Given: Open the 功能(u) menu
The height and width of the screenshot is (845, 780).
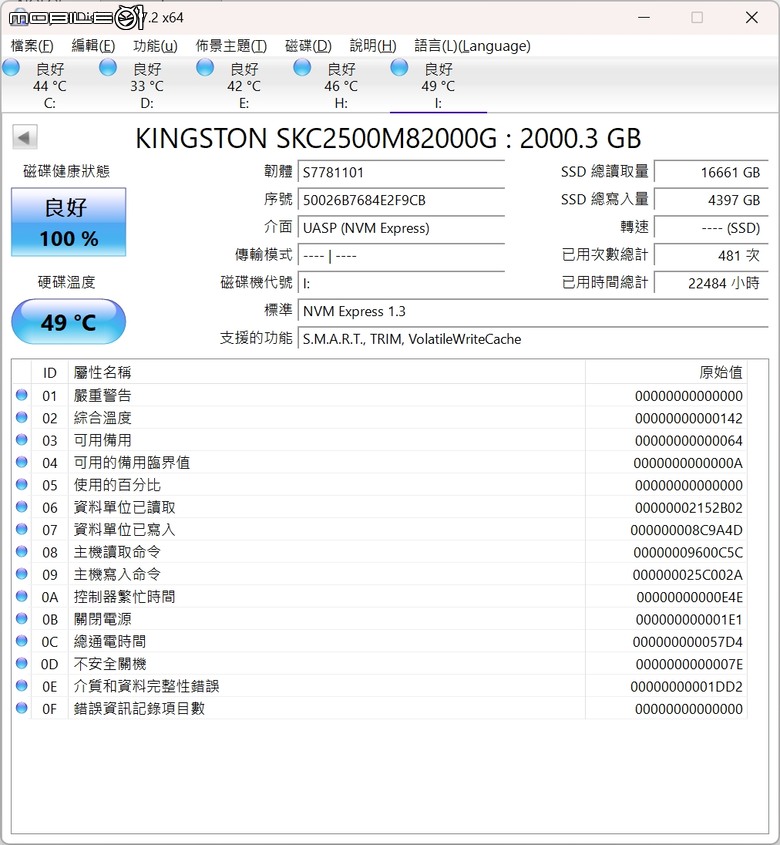Looking at the screenshot, I should pos(155,46).
